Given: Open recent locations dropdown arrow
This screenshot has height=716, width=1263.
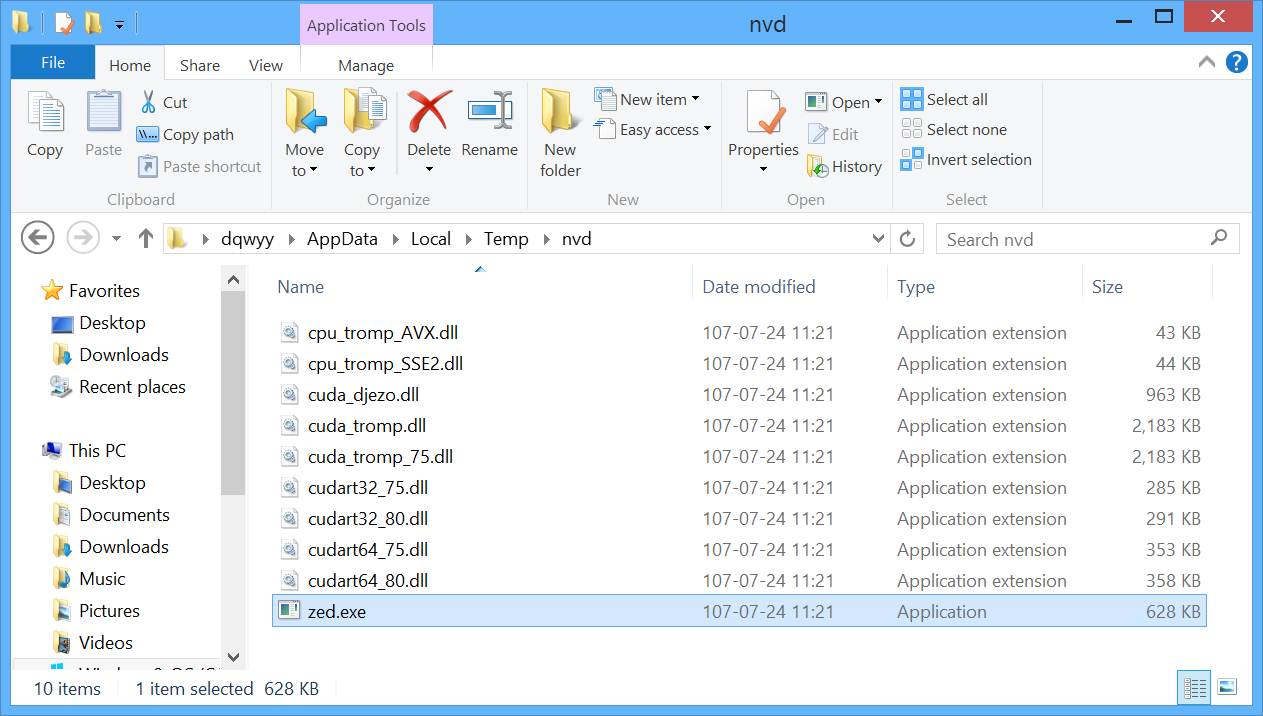Looking at the screenshot, I should click(x=116, y=239).
